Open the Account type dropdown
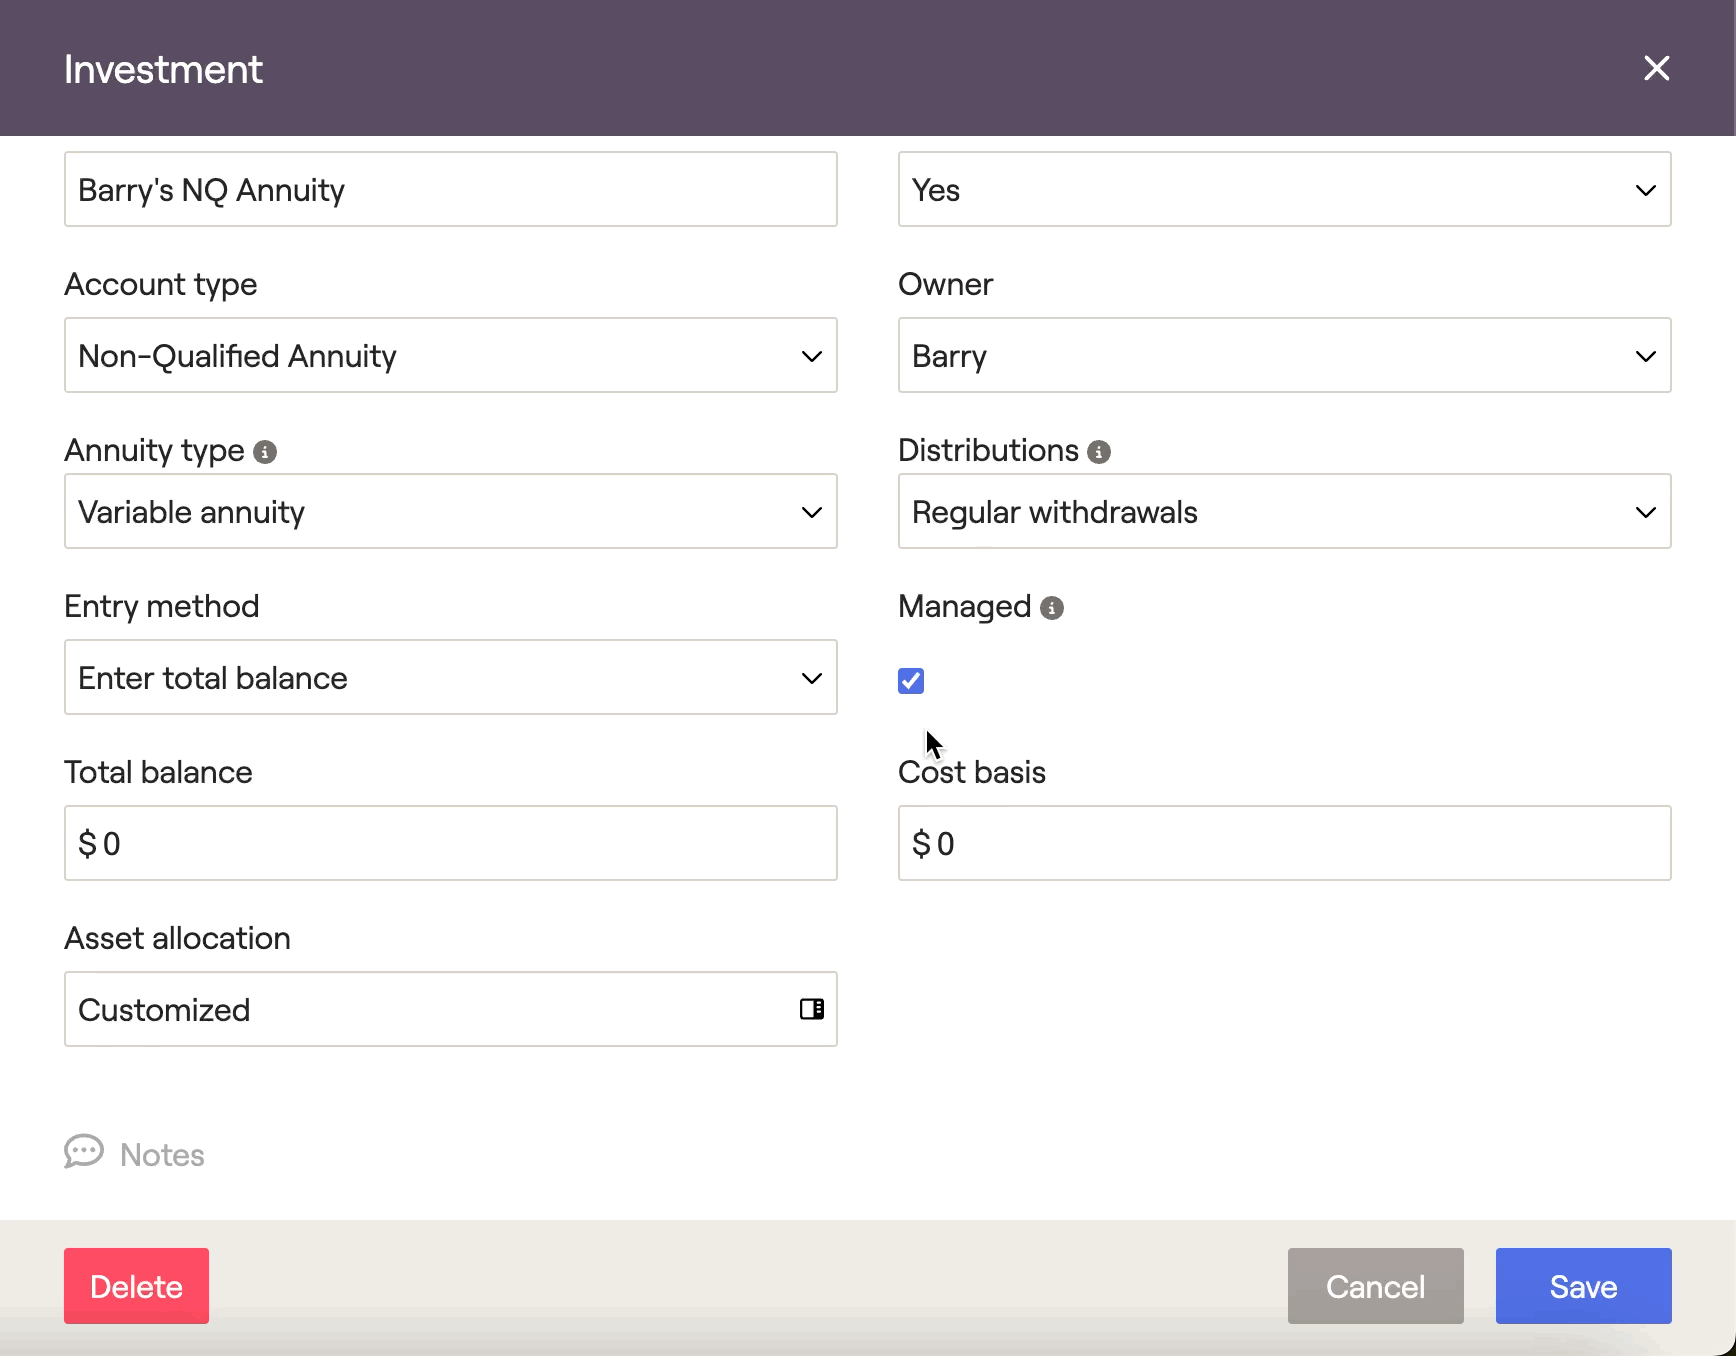This screenshot has height=1356, width=1736. 450,356
